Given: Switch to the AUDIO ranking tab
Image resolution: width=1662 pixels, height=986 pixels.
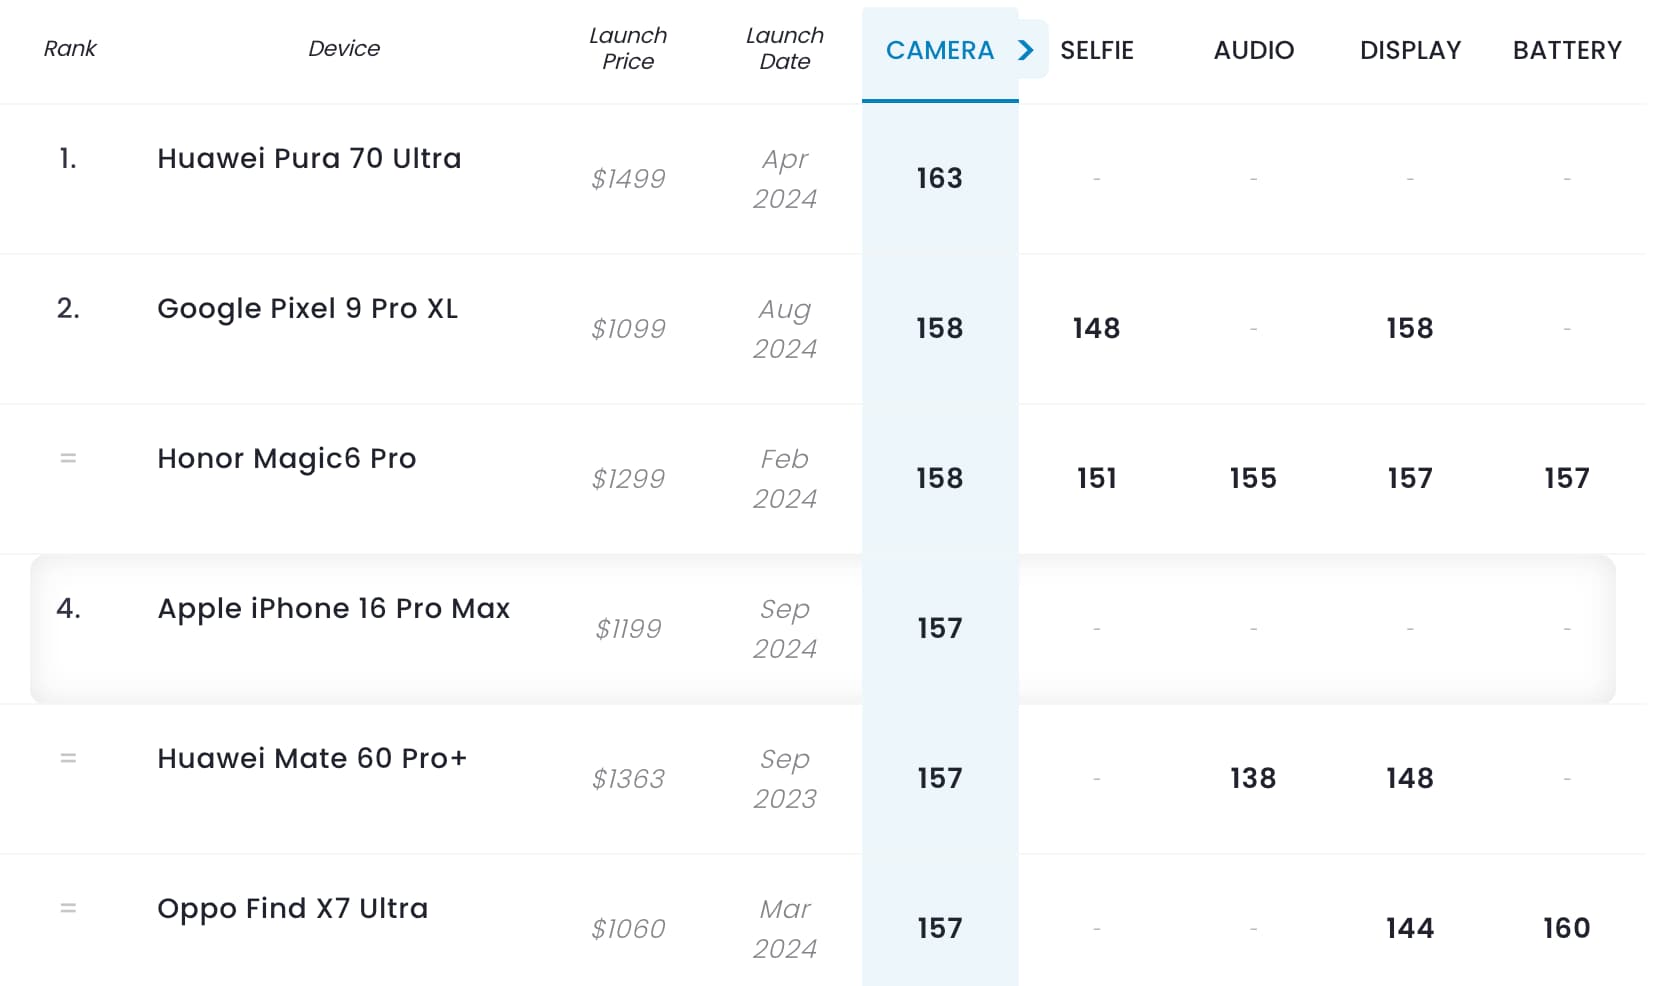Looking at the screenshot, I should coord(1254,50).
